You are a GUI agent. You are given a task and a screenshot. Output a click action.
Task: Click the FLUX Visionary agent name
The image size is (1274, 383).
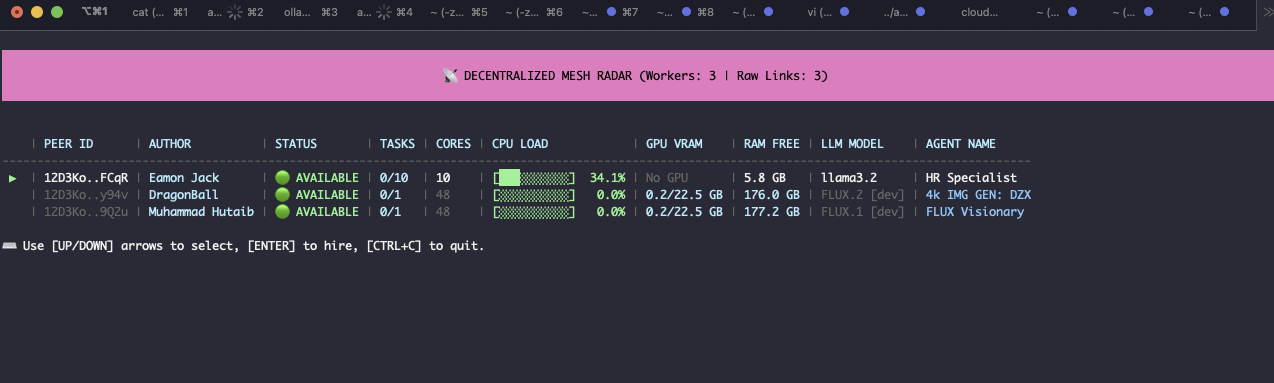coord(975,212)
